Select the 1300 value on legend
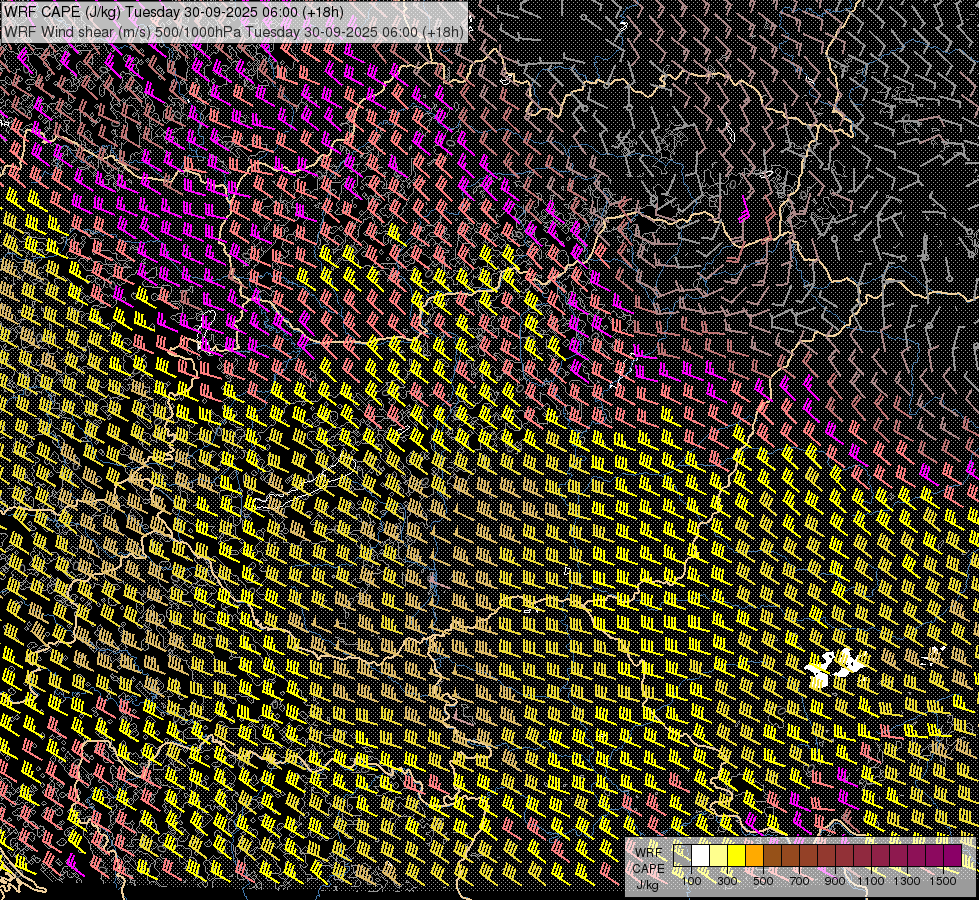The width and height of the screenshot is (979, 900). pyautogui.click(x=907, y=881)
